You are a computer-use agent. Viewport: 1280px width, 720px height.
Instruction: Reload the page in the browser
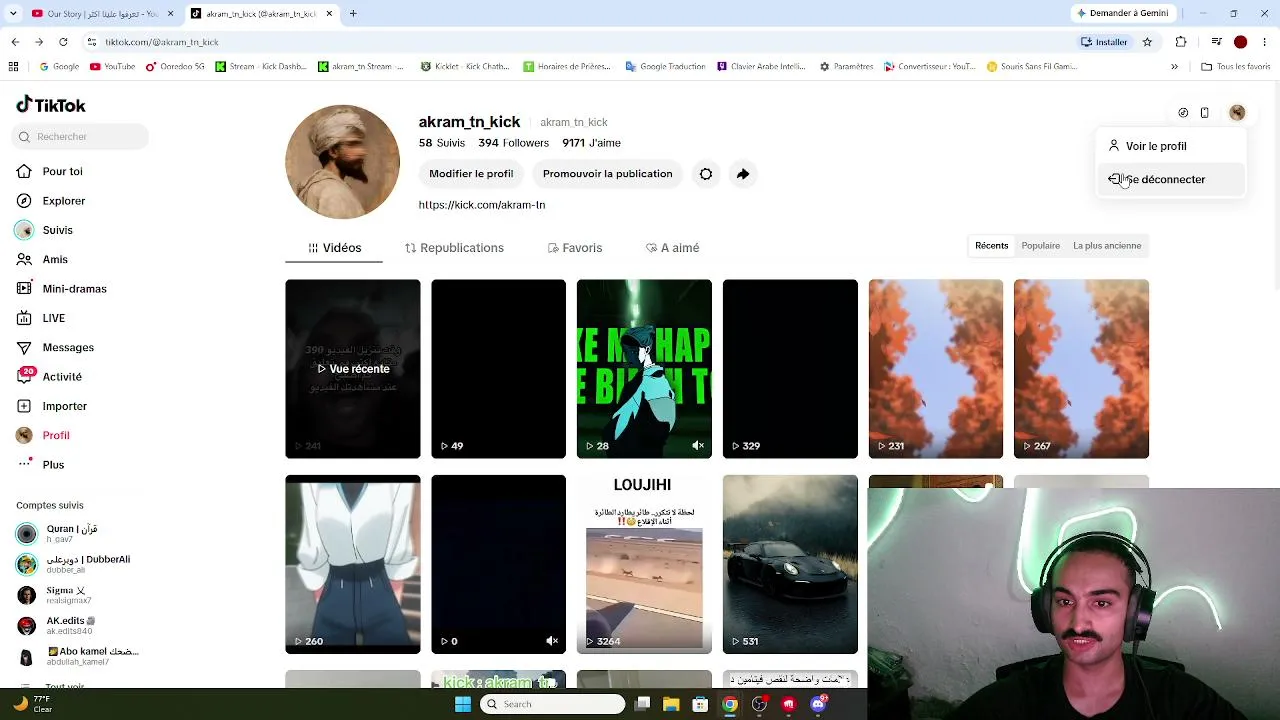[x=63, y=42]
